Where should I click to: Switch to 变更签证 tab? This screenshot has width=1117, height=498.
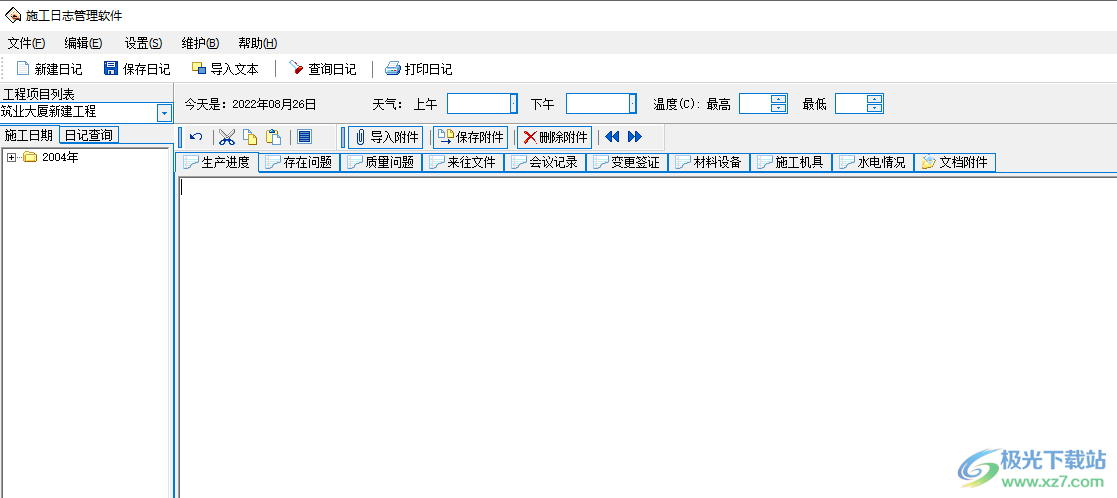[x=627, y=162]
